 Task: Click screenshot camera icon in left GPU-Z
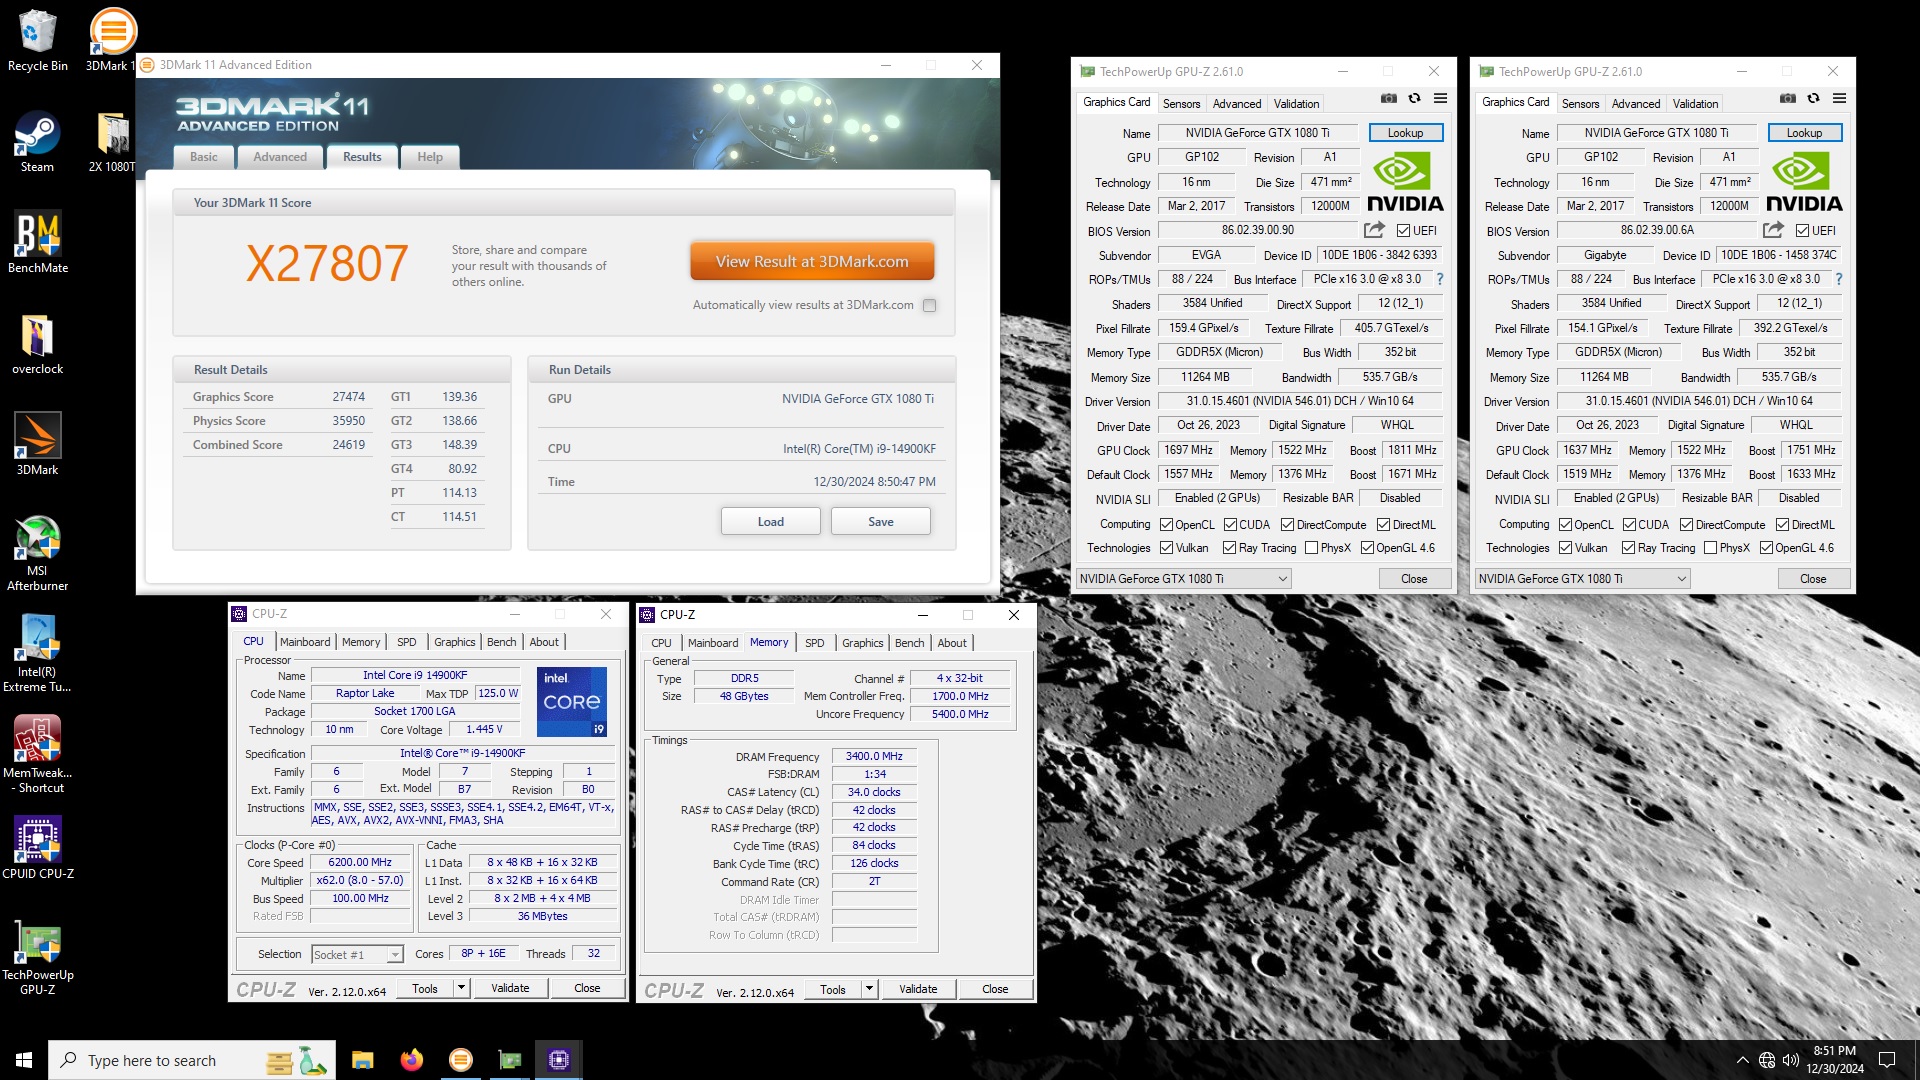(x=1389, y=98)
